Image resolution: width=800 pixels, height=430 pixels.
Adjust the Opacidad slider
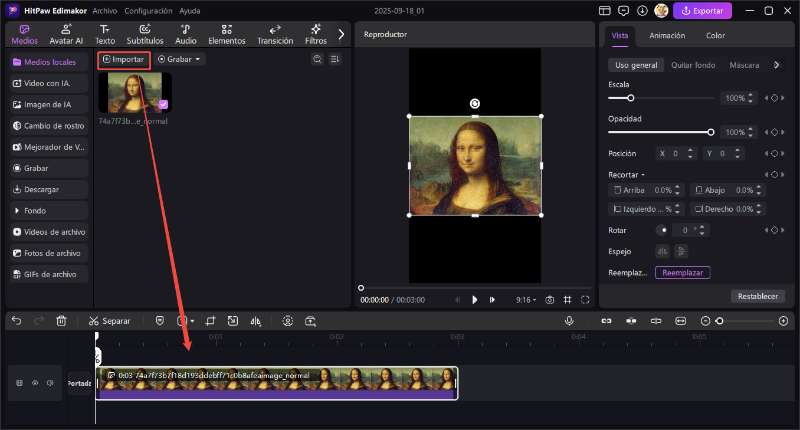coord(661,132)
